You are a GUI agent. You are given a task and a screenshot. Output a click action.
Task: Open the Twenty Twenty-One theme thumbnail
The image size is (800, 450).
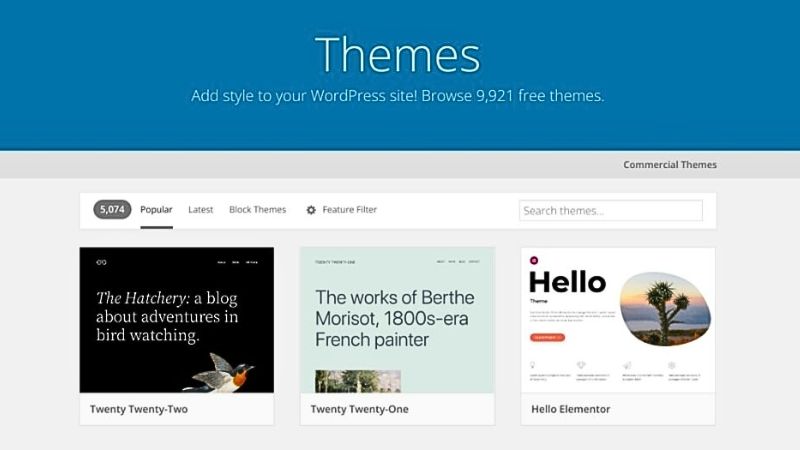click(397, 320)
